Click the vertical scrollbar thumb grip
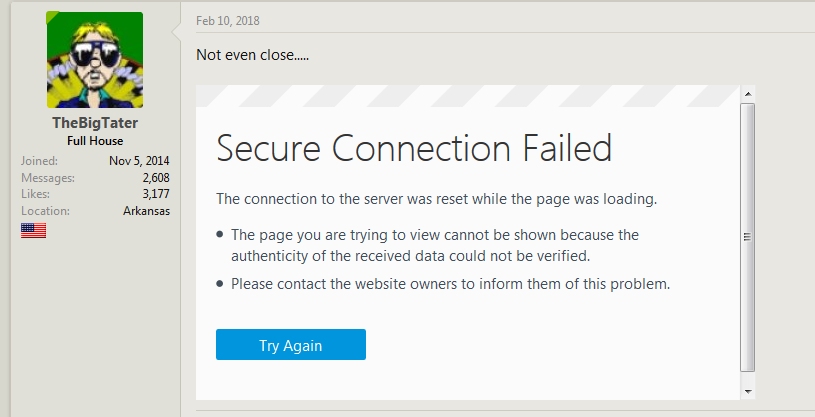The image size is (815, 417). [747, 237]
